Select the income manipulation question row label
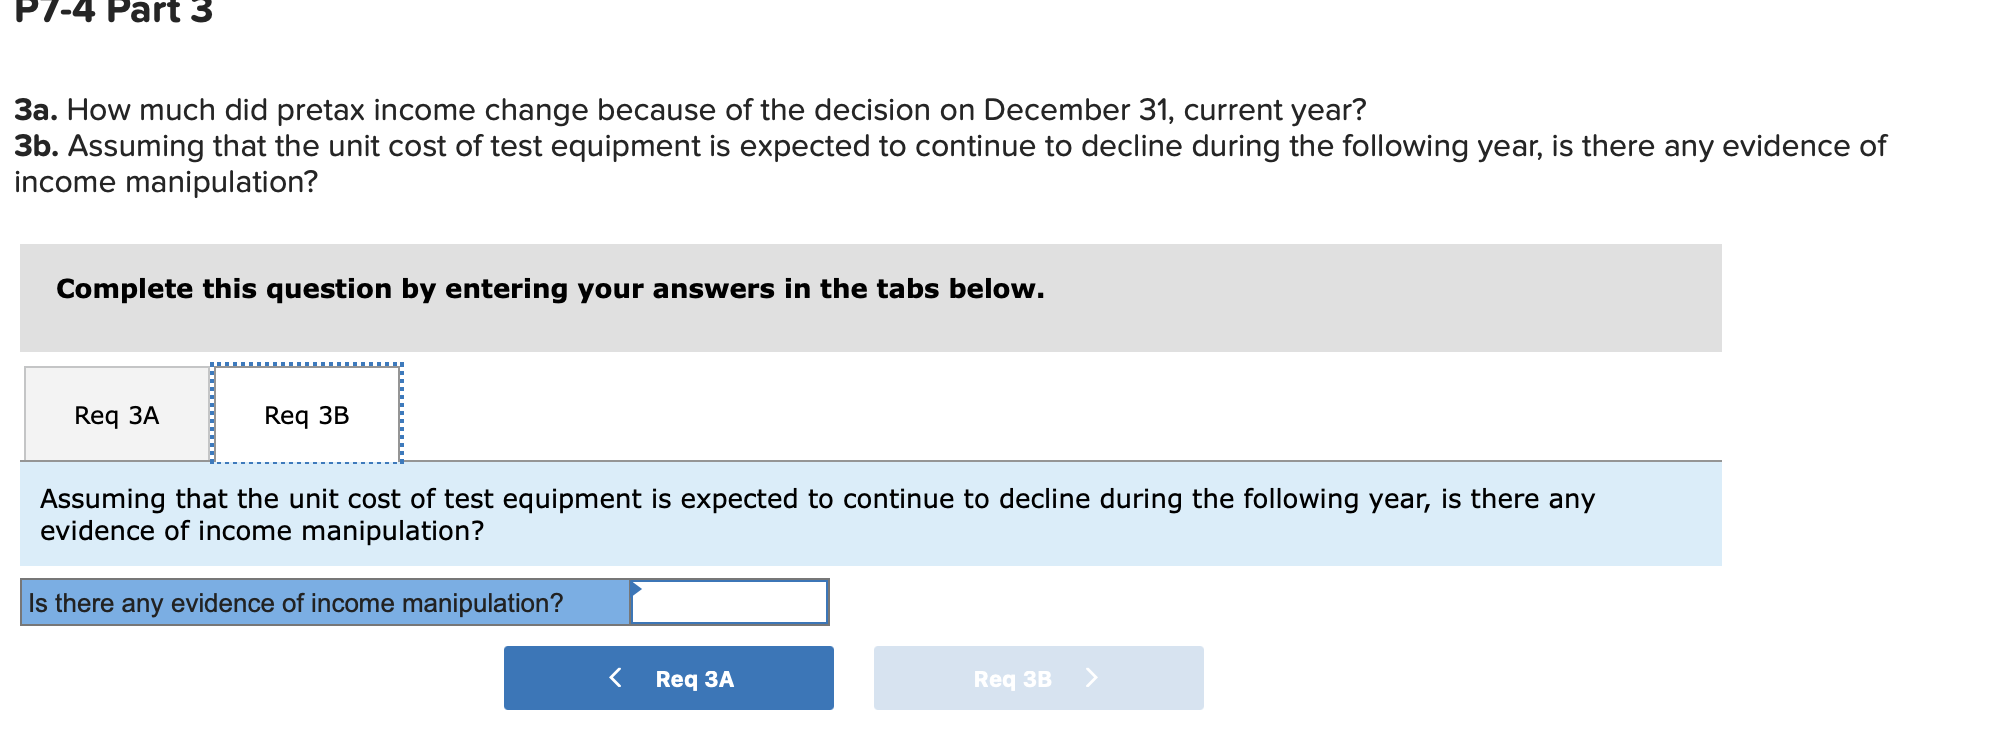2002x756 pixels. 293,603
